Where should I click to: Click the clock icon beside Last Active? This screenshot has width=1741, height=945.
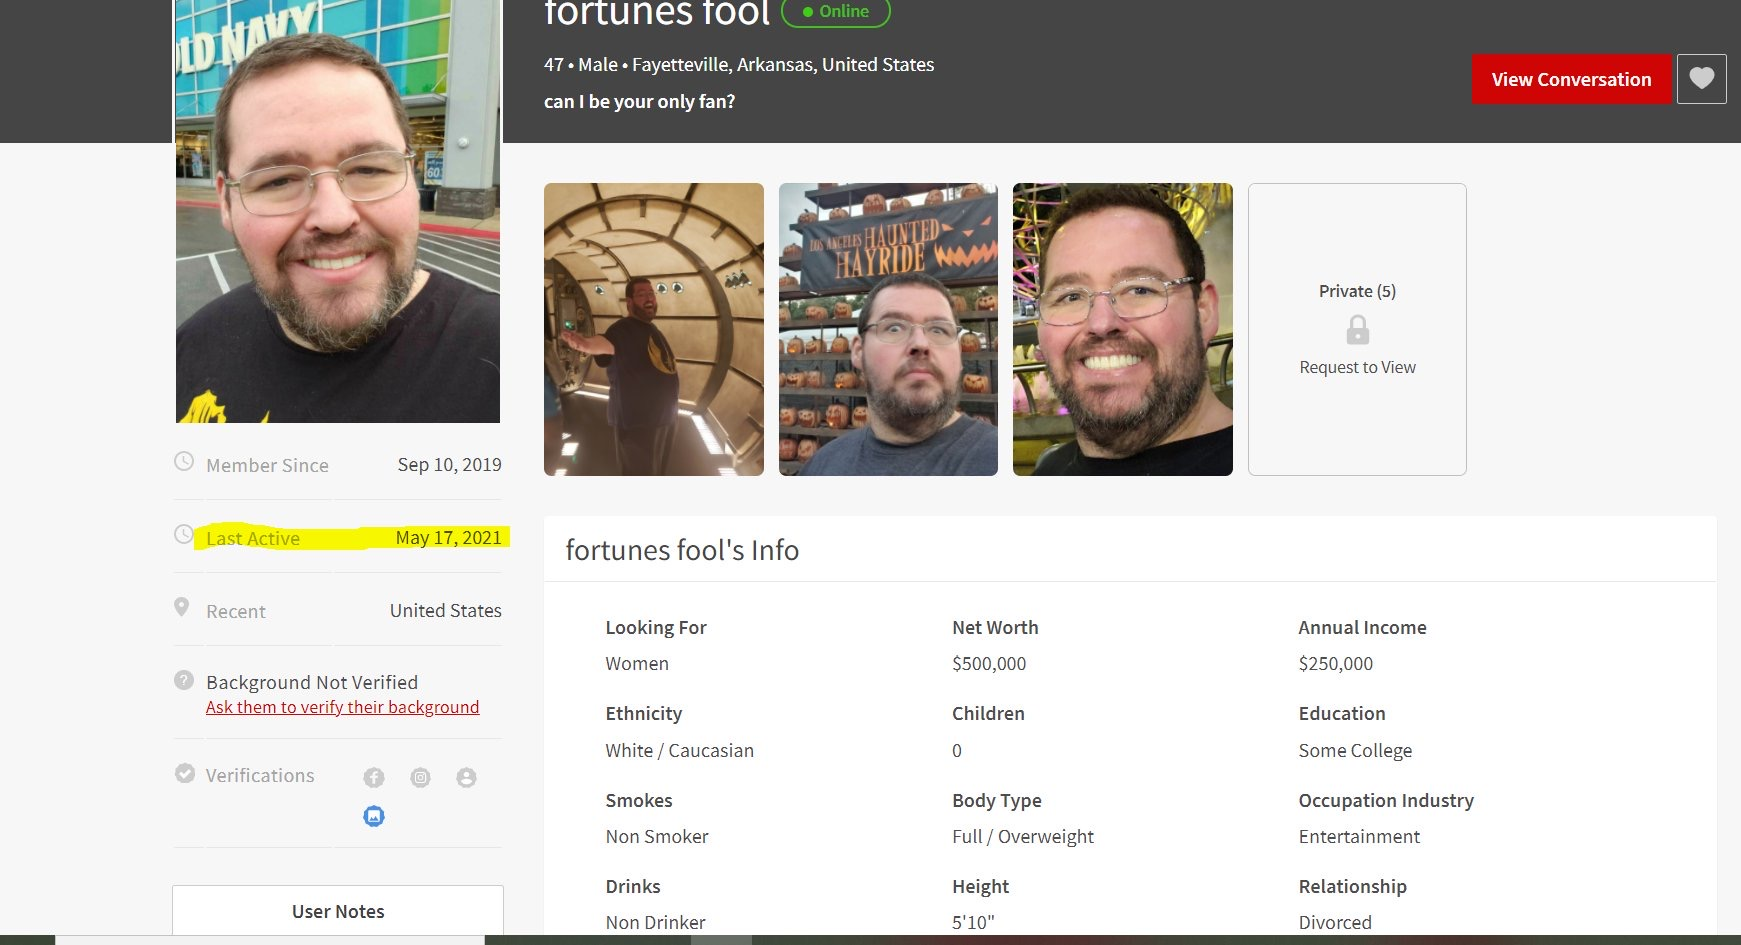tap(184, 535)
